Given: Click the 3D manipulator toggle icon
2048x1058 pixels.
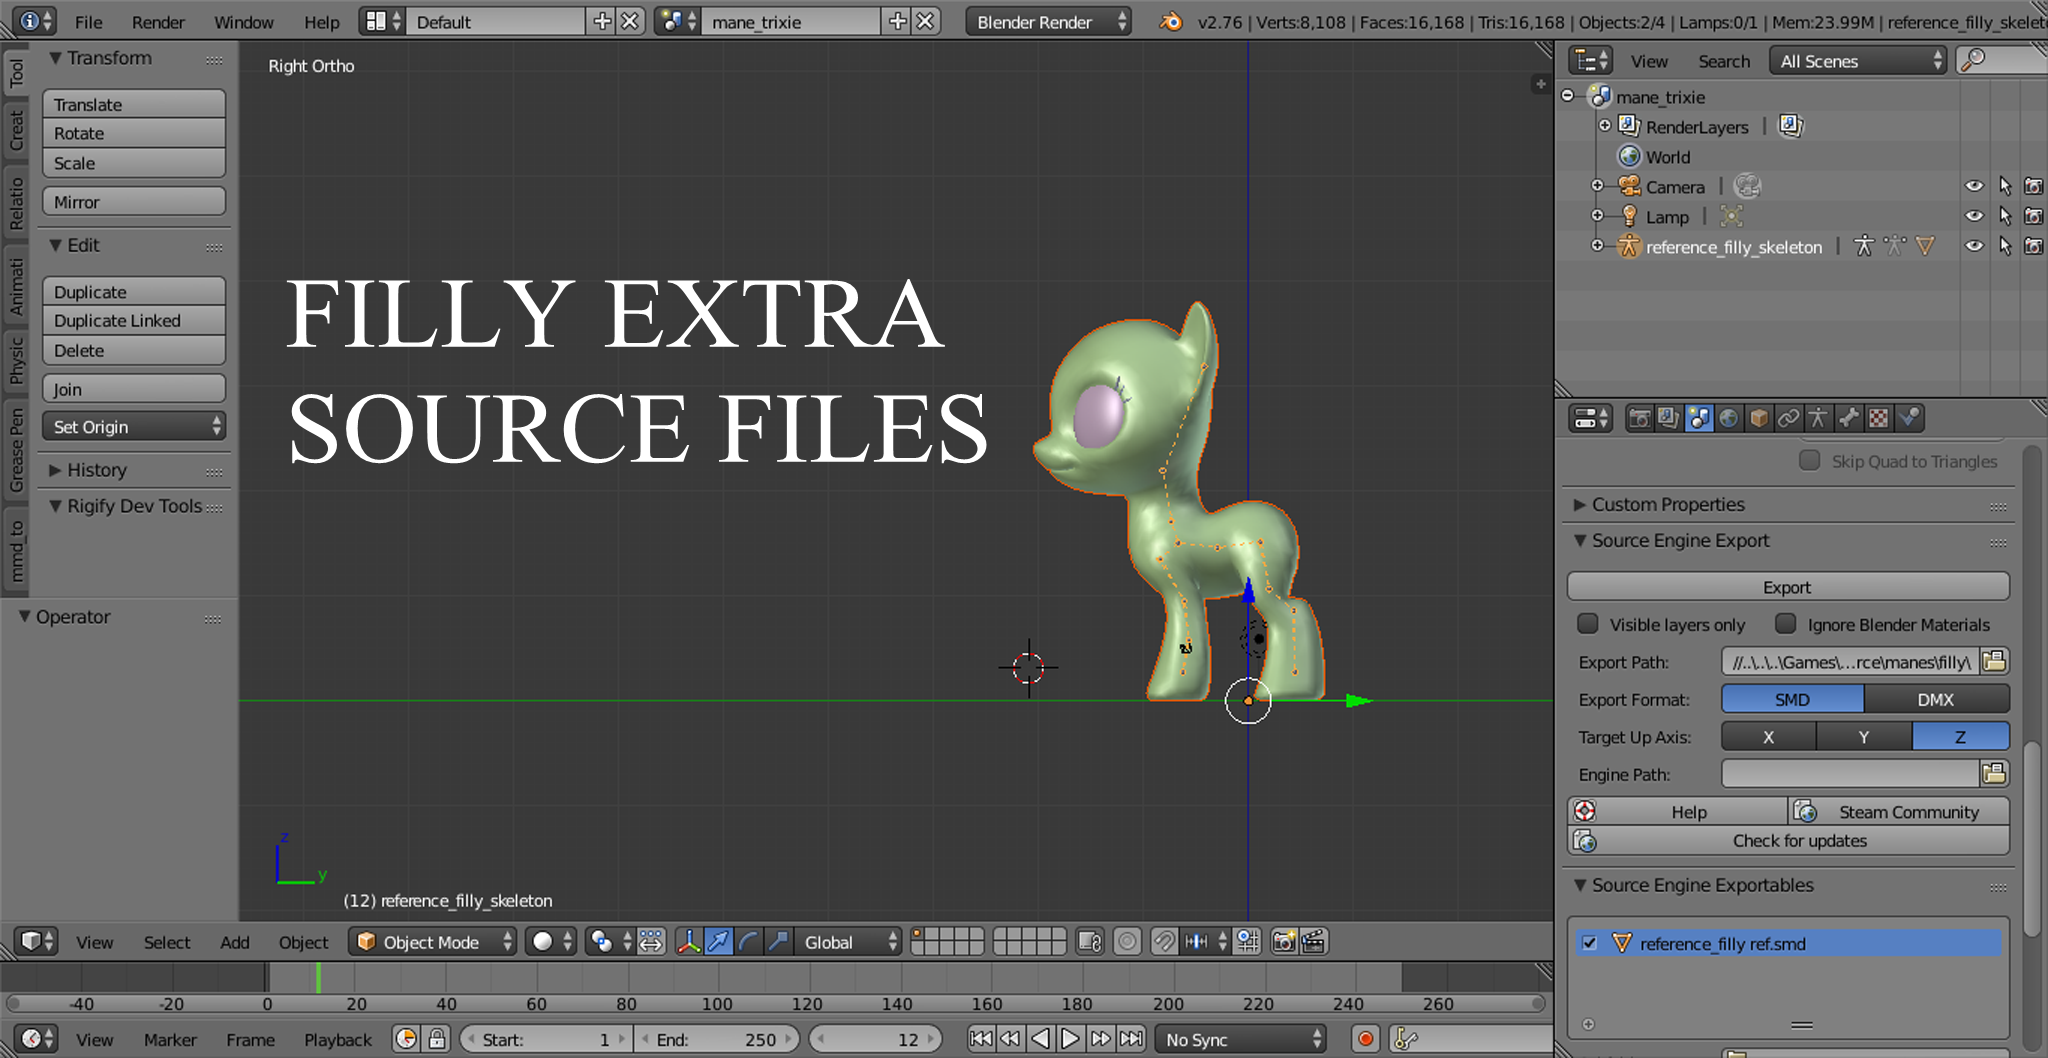Looking at the screenshot, I should 689,941.
